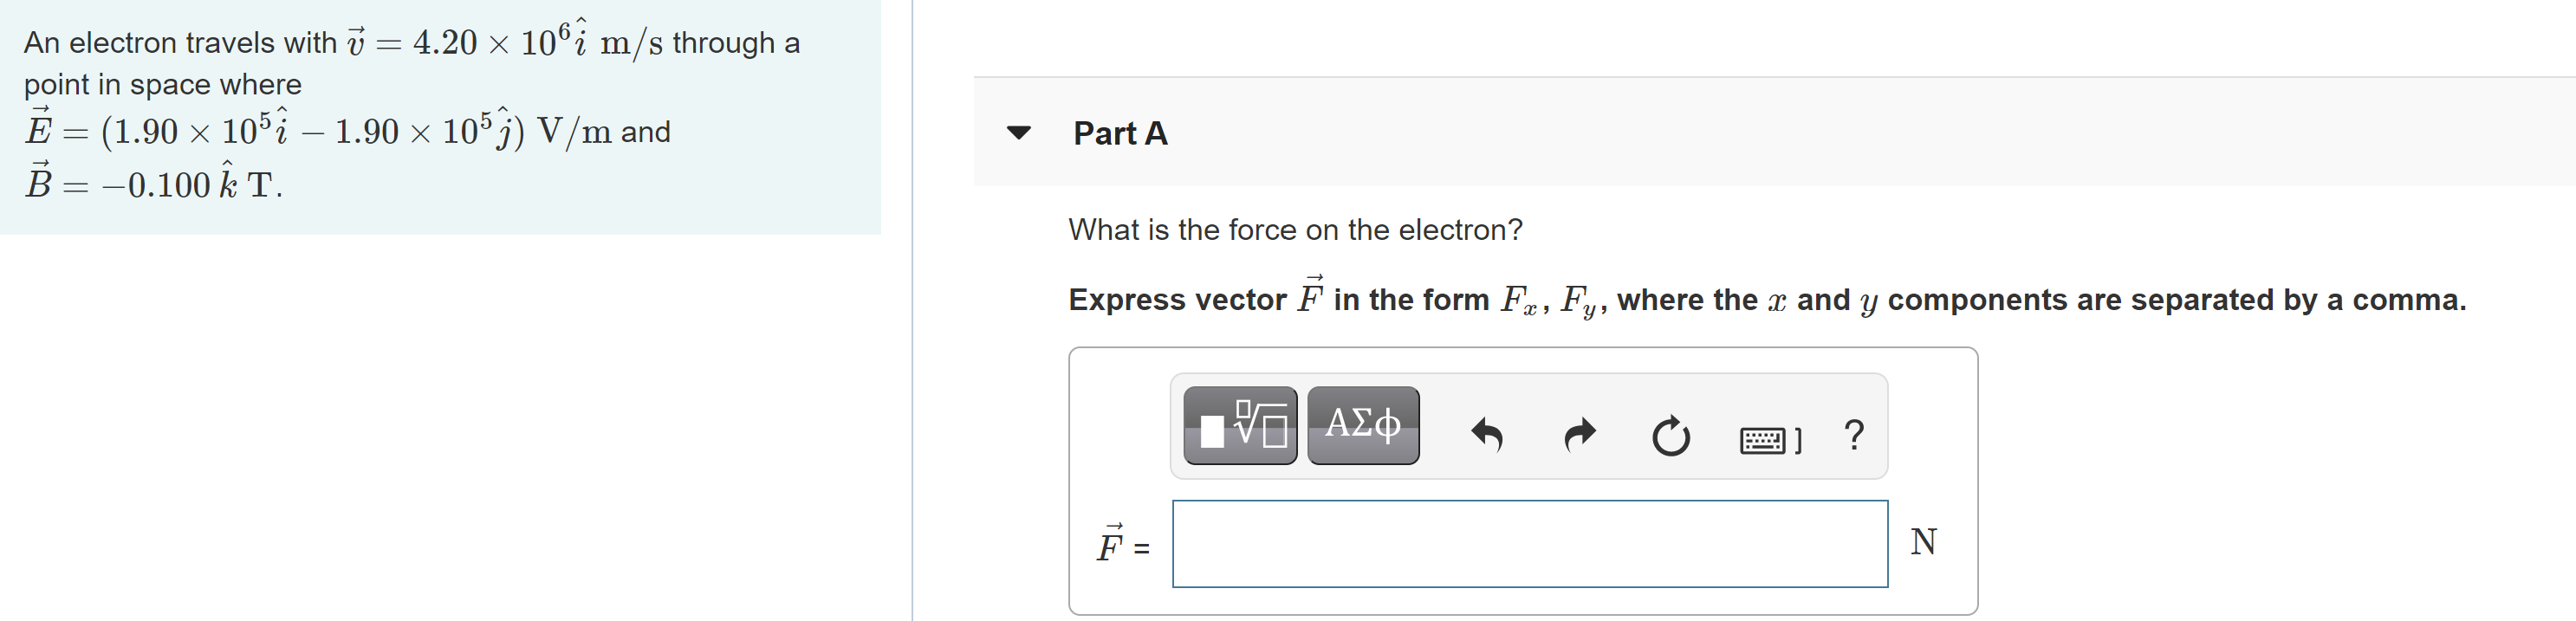The width and height of the screenshot is (2576, 621).
Task: Select the Part A header label
Action: pyautogui.click(x=1120, y=133)
